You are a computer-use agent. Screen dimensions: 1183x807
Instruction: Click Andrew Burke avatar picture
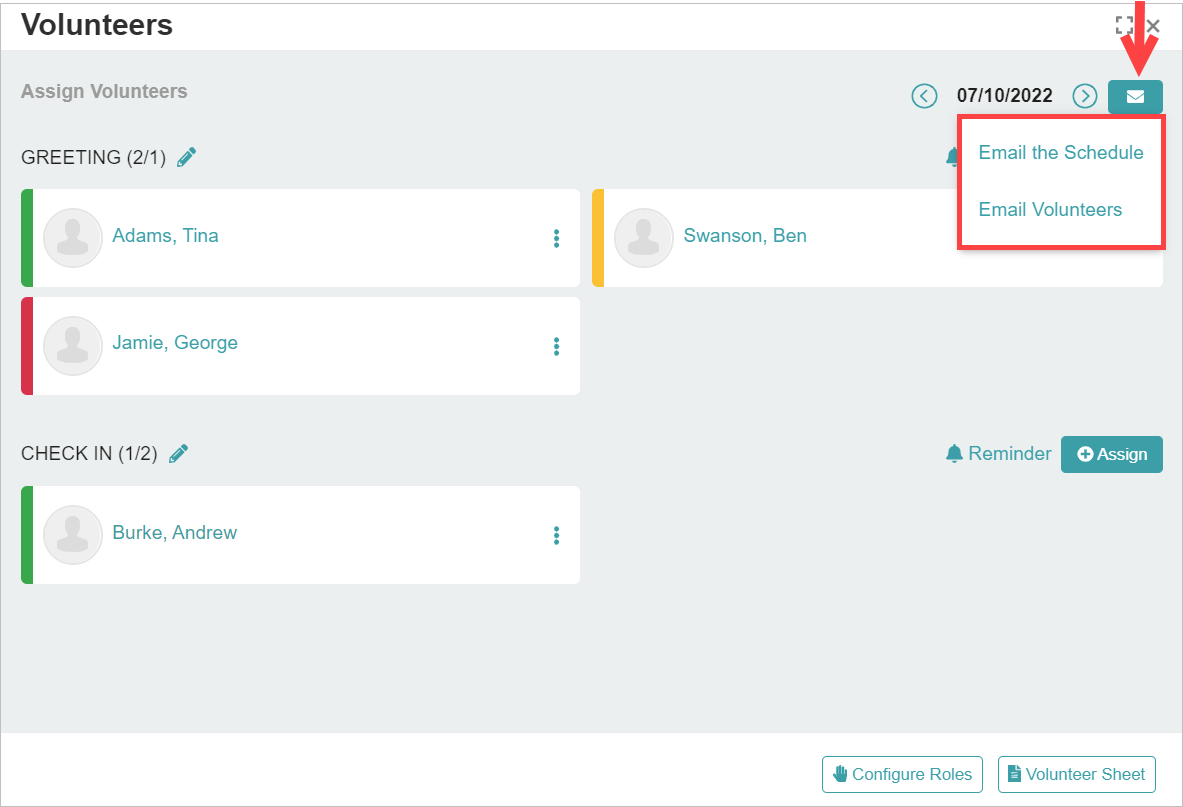click(72, 535)
